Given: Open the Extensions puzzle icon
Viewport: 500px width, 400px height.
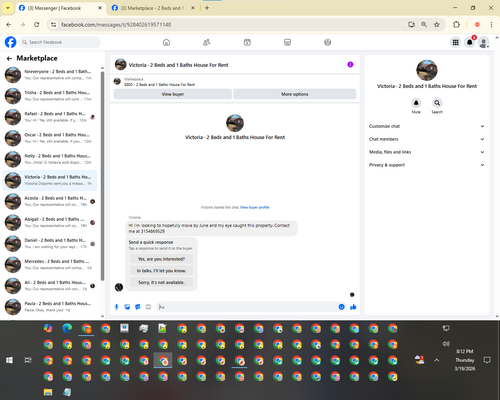Looking at the screenshot, I should (x=456, y=25).
